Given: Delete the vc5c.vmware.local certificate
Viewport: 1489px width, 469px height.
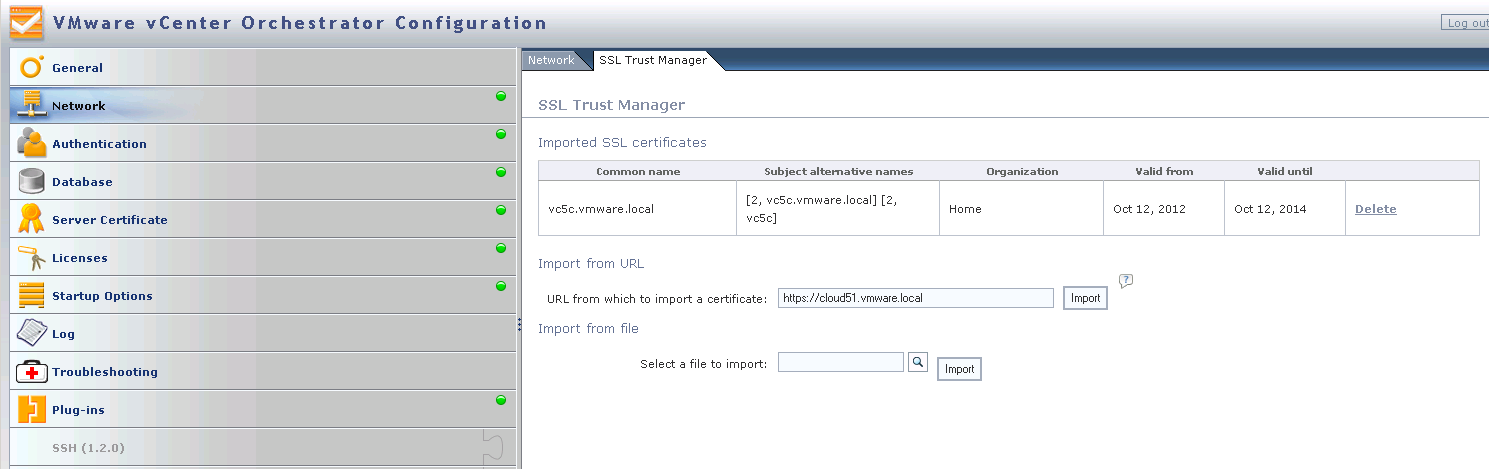Looking at the screenshot, I should [1375, 209].
